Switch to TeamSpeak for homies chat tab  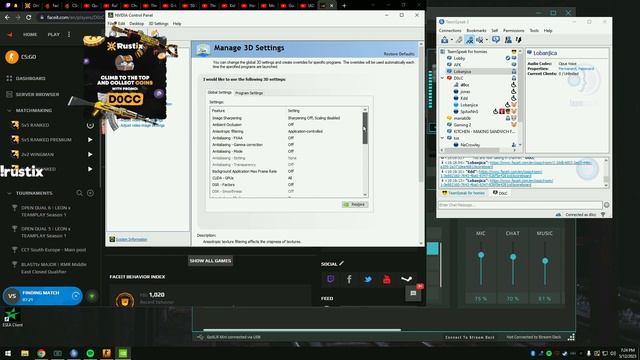click(x=463, y=193)
